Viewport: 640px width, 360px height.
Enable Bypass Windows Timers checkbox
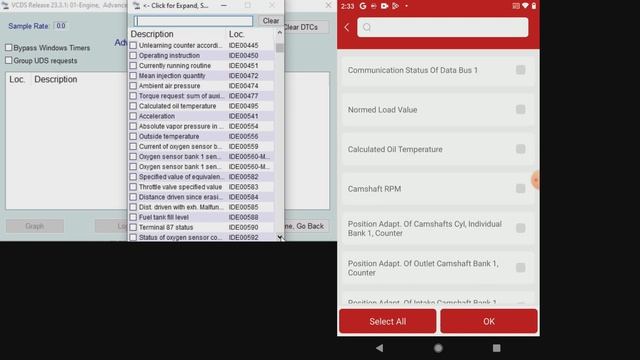click(x=9, y=48)
